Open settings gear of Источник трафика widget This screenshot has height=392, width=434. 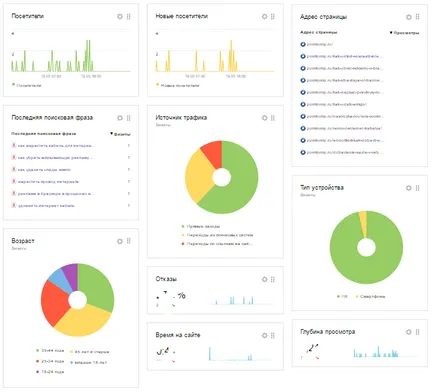click(x=264, y=118)
